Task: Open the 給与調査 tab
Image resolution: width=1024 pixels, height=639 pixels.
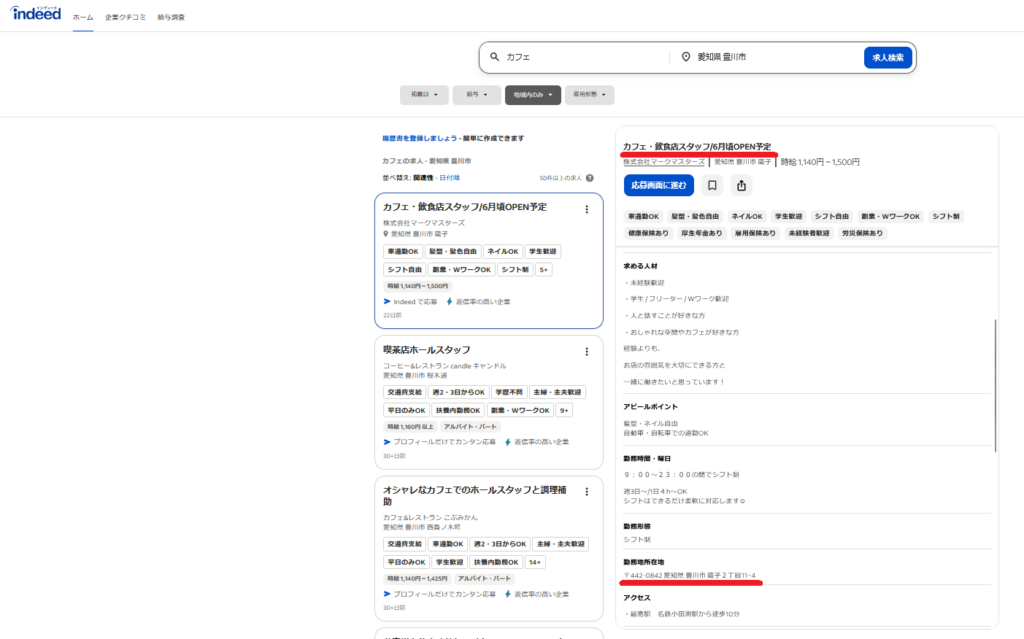Action: [171, 17]
